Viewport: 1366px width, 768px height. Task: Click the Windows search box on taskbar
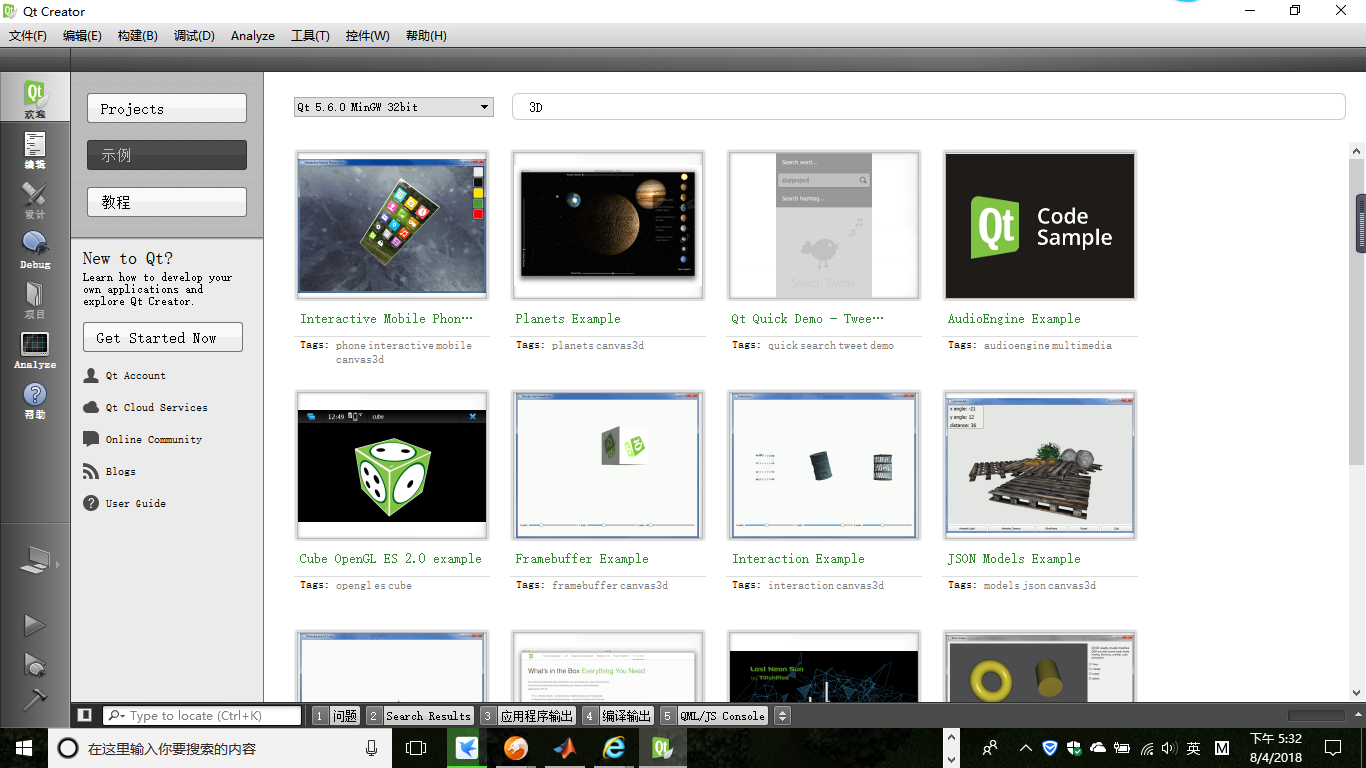point(220,748)
